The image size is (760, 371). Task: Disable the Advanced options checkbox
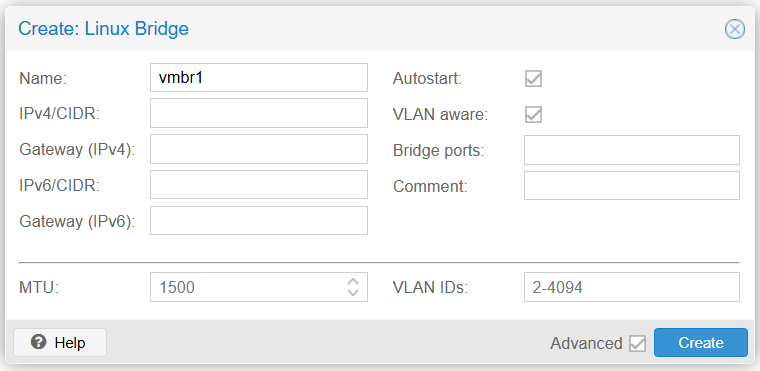(x=637, y=343)
